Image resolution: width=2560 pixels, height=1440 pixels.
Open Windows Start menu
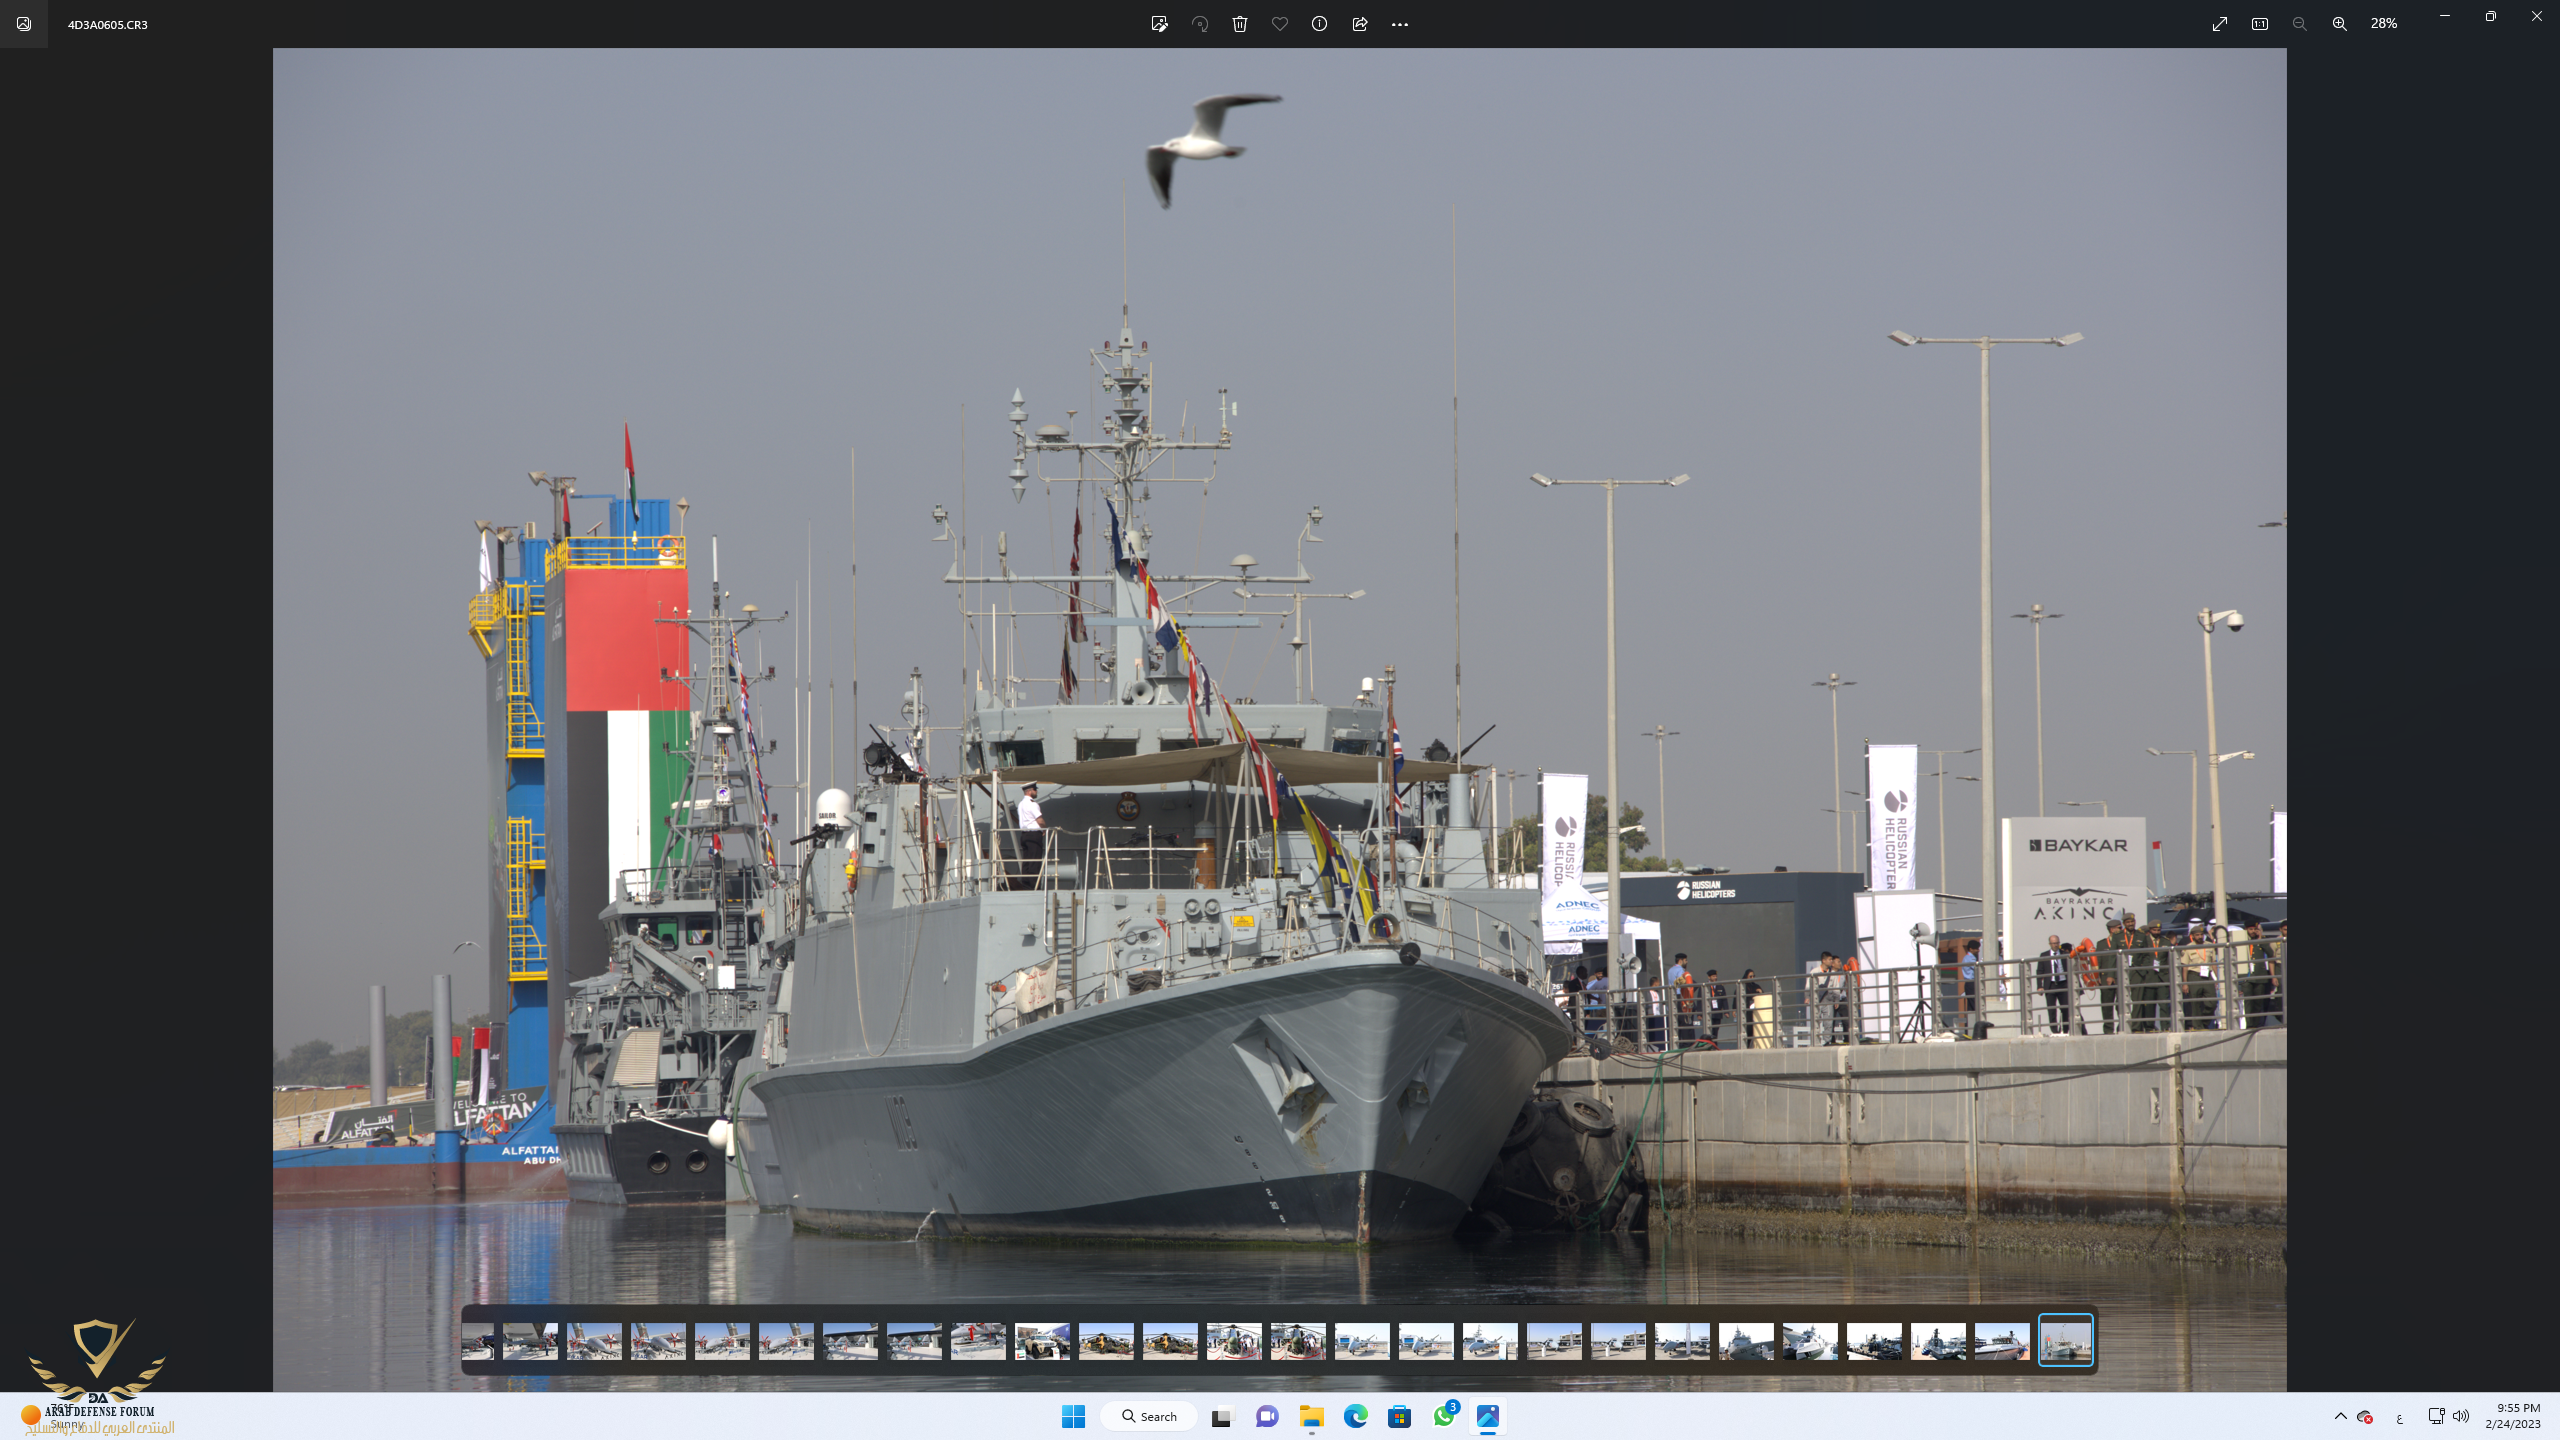(1074, 1416)
